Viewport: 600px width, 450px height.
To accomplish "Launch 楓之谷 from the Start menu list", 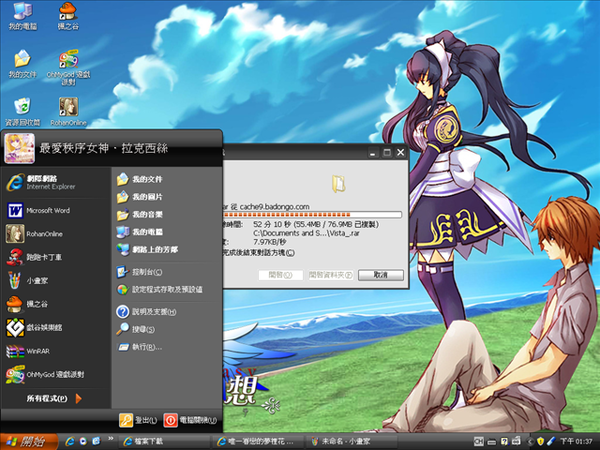I will (28, 304).
